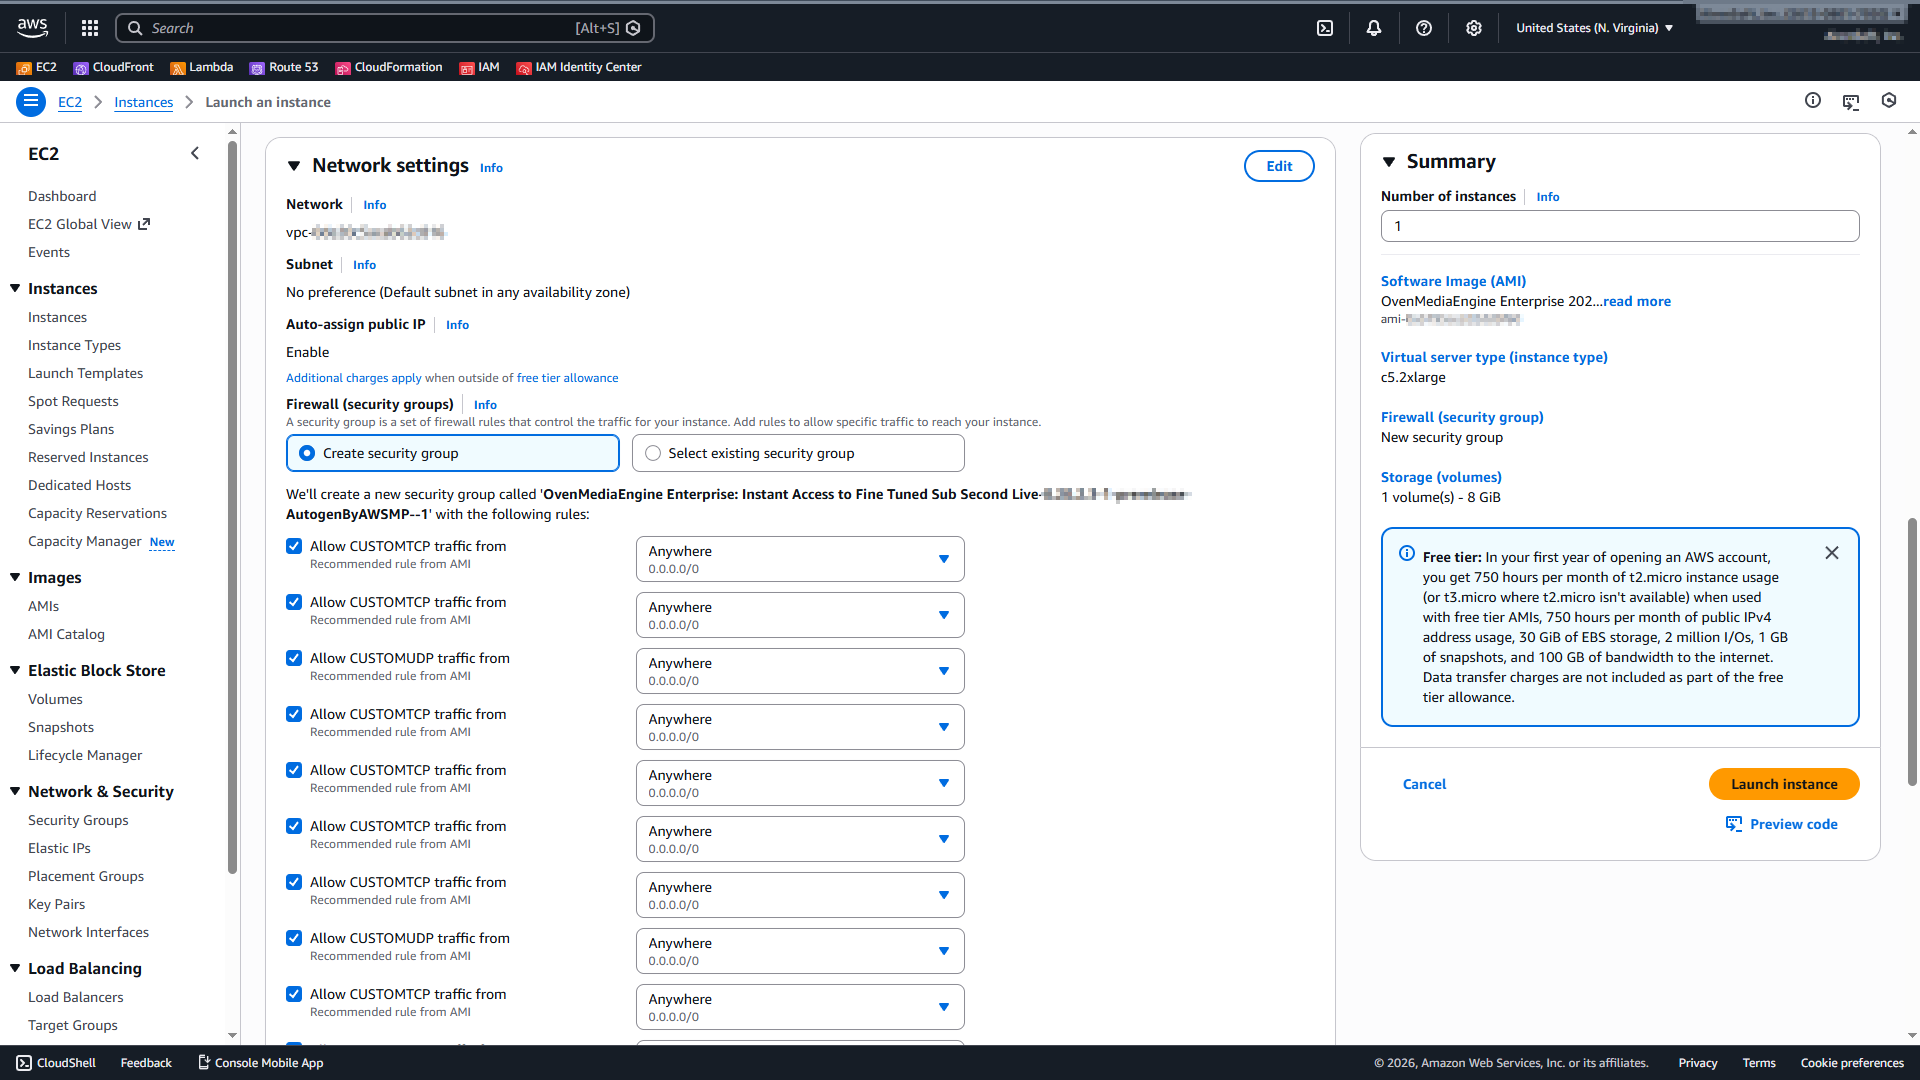Open the first Anywhere source dropdown
Viewport: 1920px width, 1080px height.
pos(800,559)
